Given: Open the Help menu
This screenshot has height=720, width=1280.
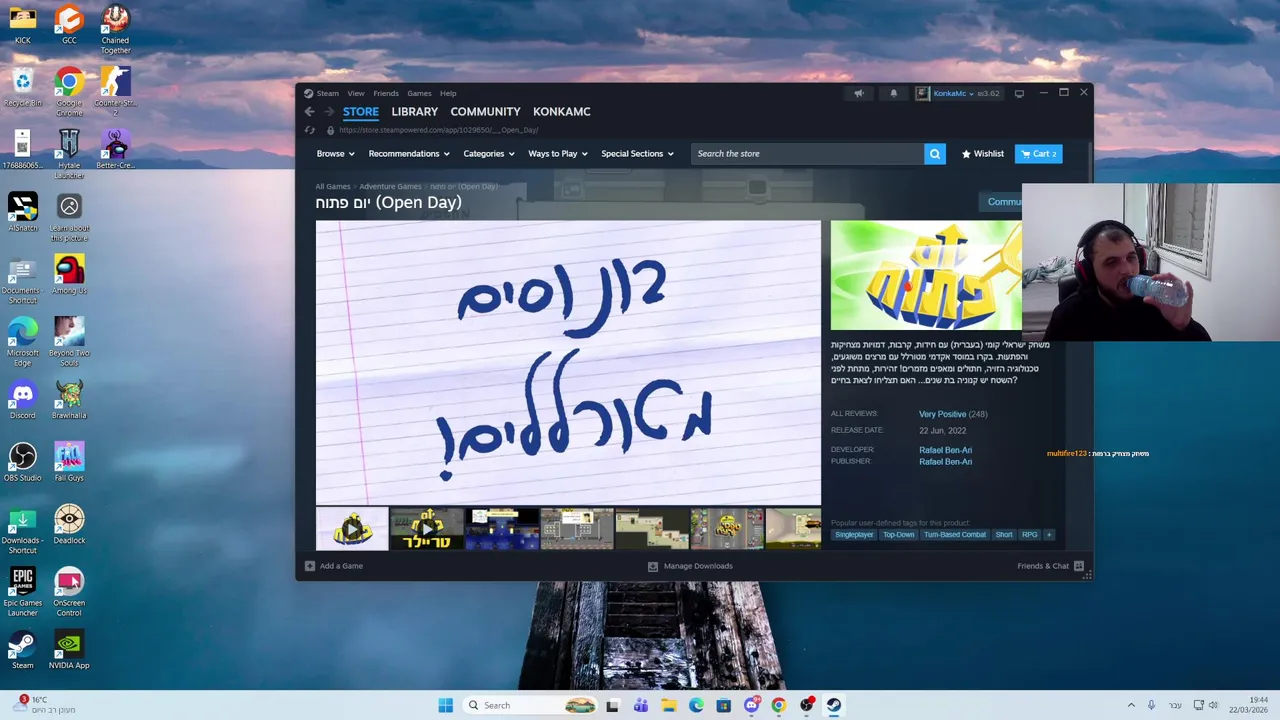Looking at the screenshot, I should (x=448, y=93).
